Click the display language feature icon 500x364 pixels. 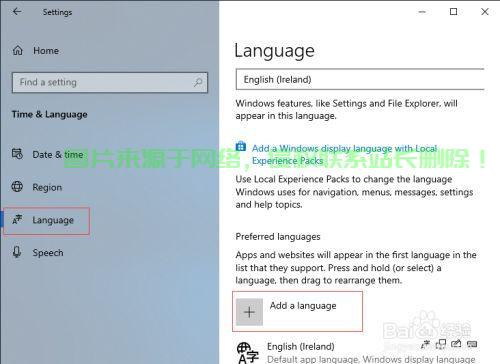425,344
